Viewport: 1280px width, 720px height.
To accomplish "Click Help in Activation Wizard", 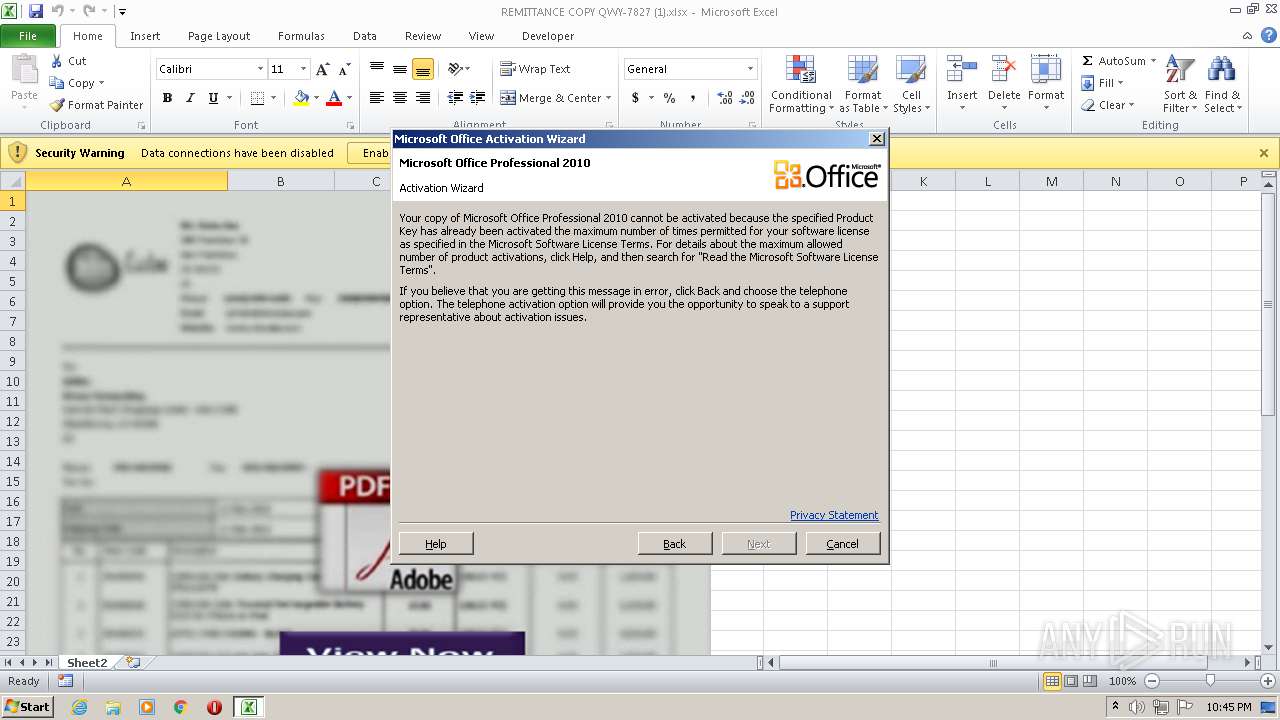I will pos(436,544).
